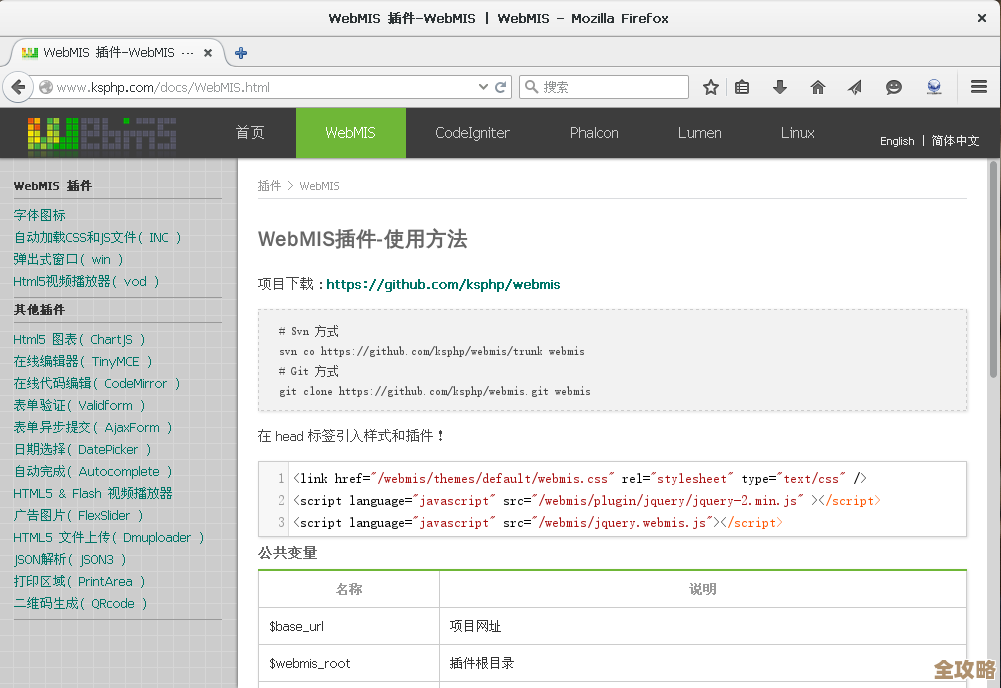
Task: Open the search engine selector magnifier dropdown
Action: point(531,87)
